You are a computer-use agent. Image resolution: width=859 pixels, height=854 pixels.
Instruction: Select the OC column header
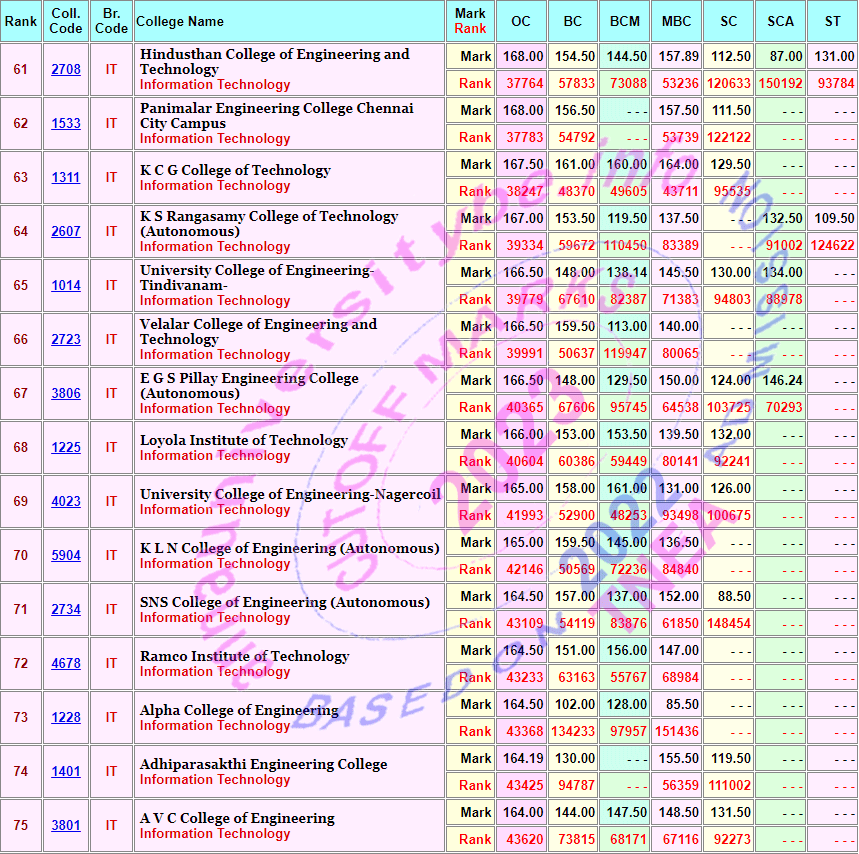click(521, 22)
